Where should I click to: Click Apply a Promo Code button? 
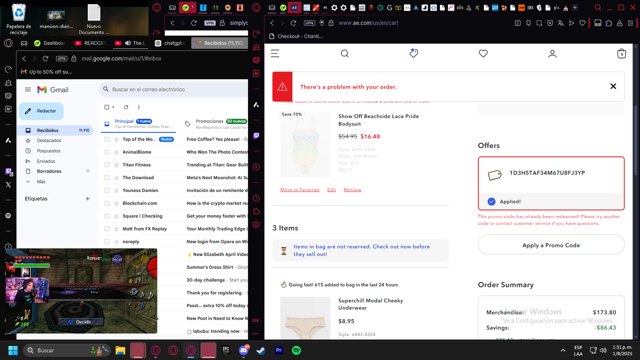tap(551, 245)
